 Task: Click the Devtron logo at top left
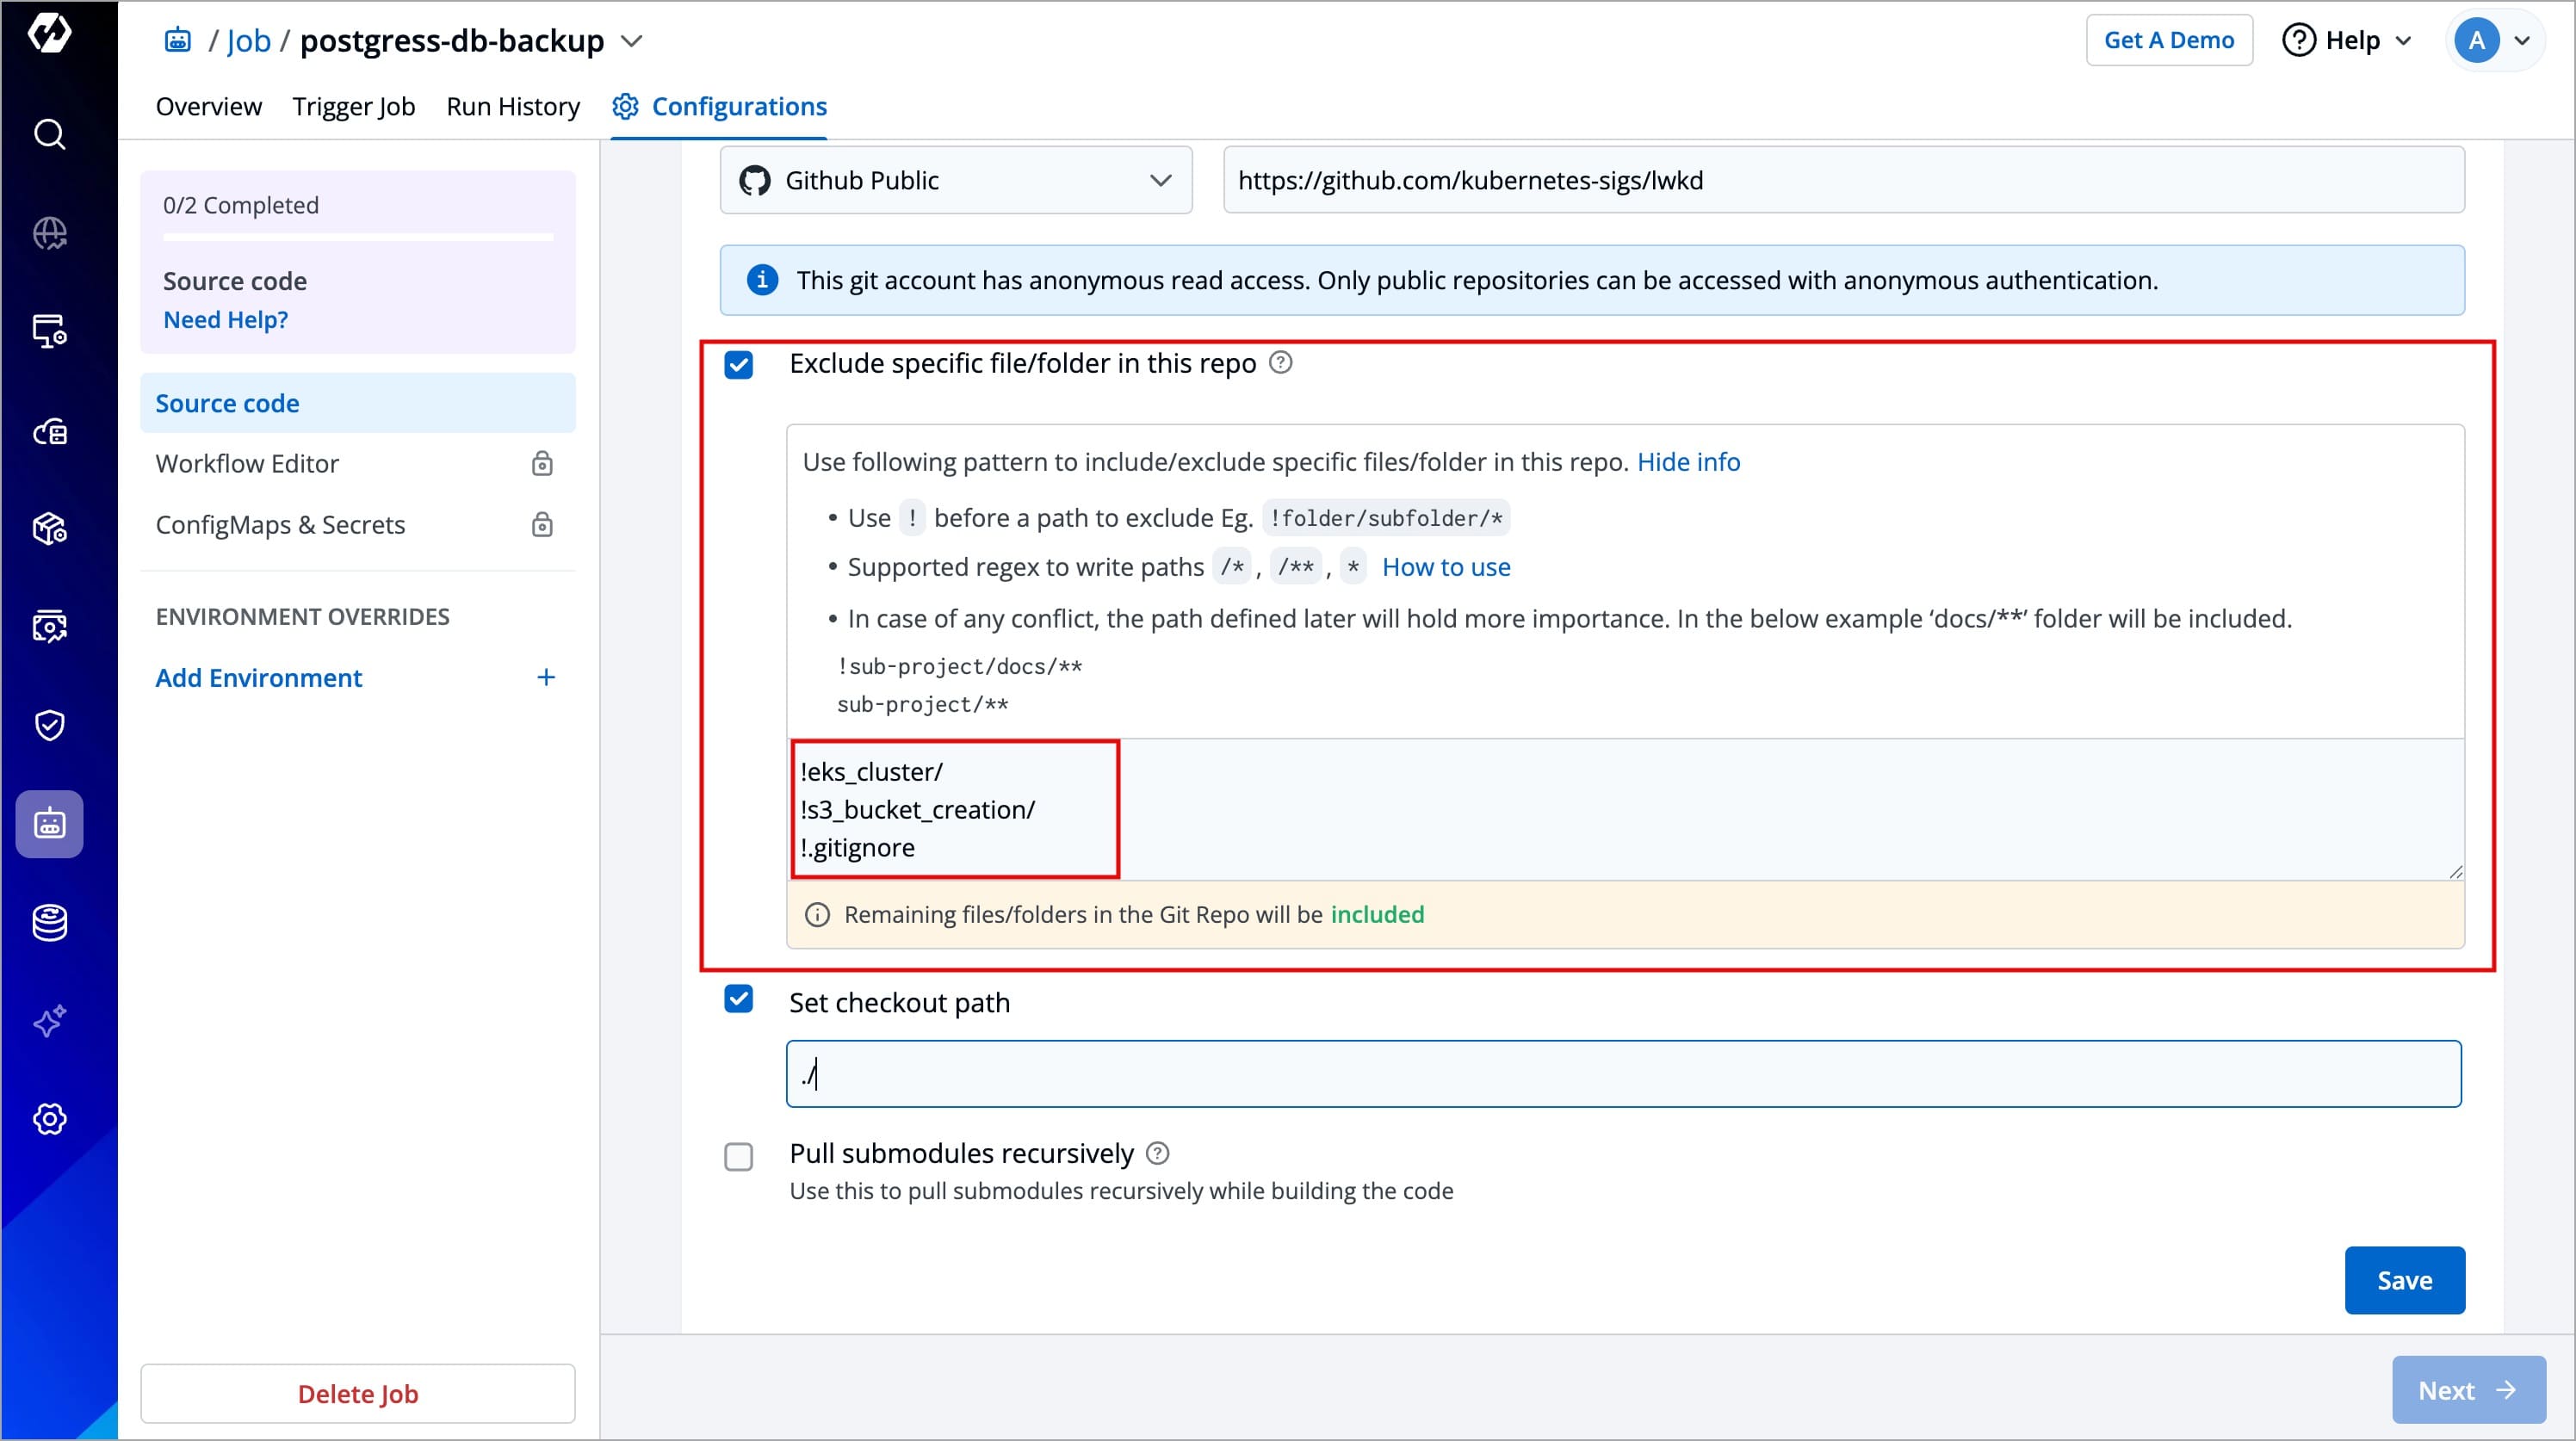[49, 34]
